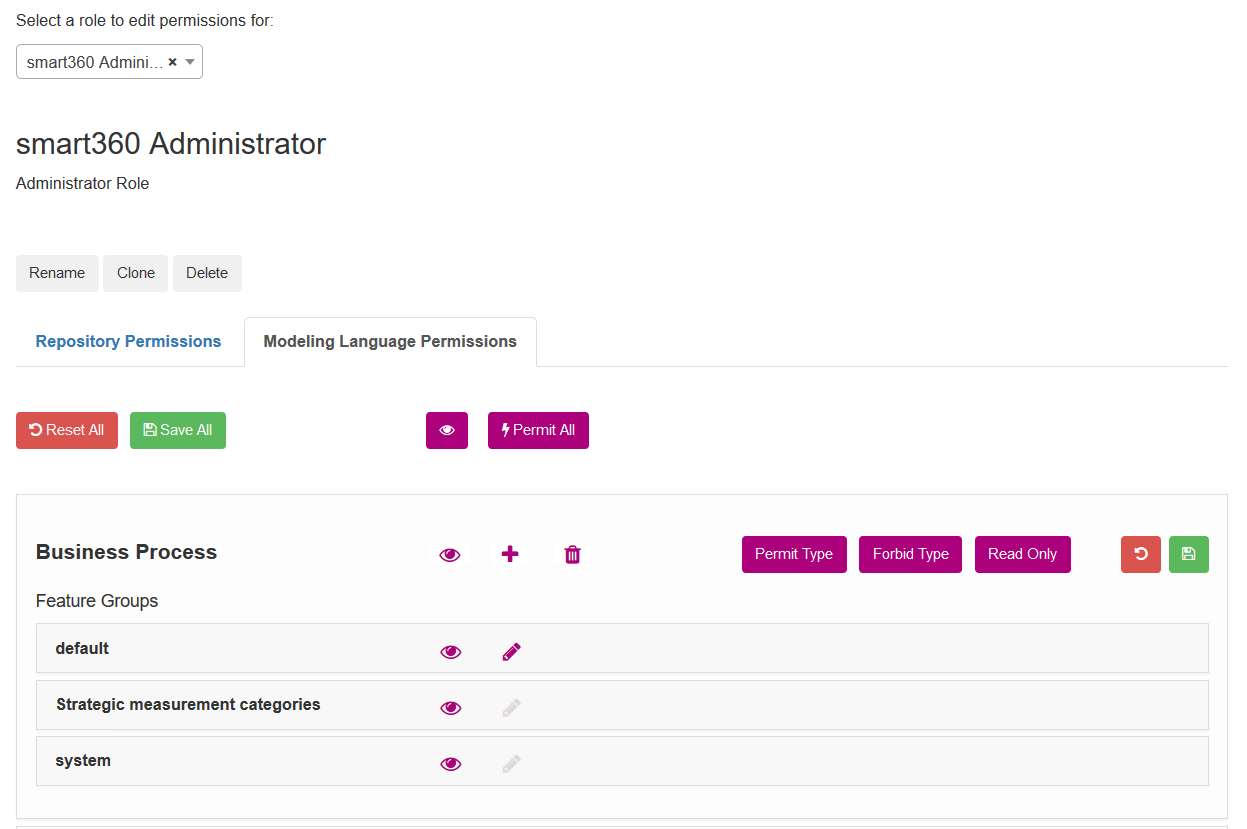This screenshot has width=1247, height=829.
Task: Click Business Process trash delete icon
Action: (572, 554)
